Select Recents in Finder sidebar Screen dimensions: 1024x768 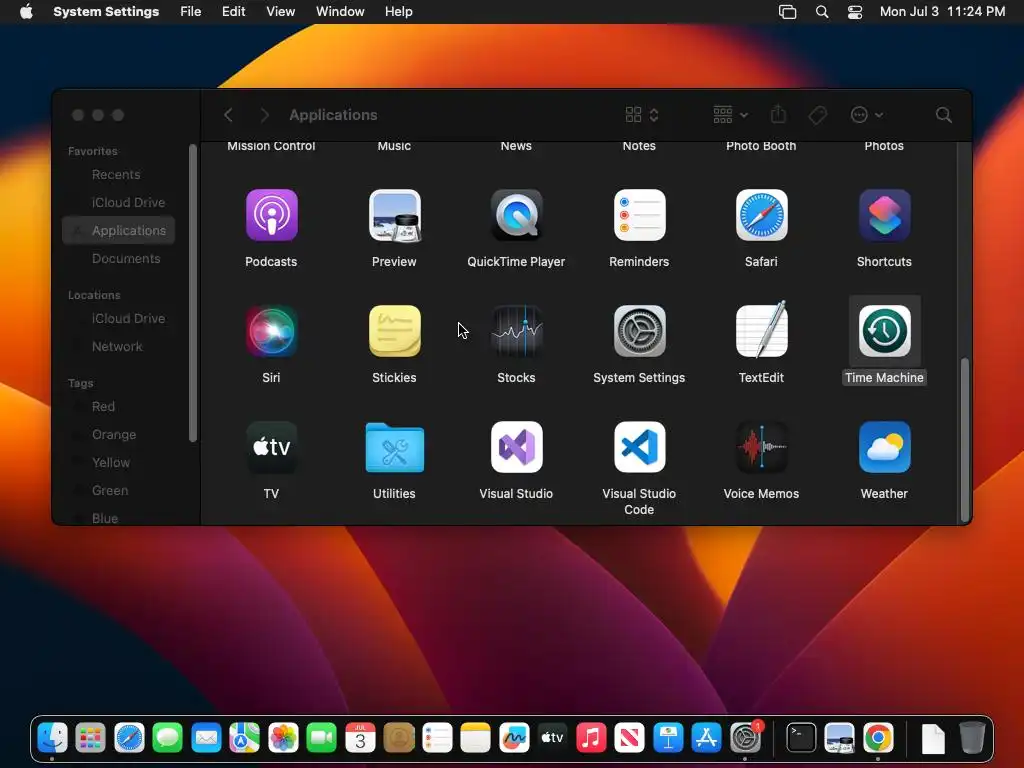(x=118, y=174)
